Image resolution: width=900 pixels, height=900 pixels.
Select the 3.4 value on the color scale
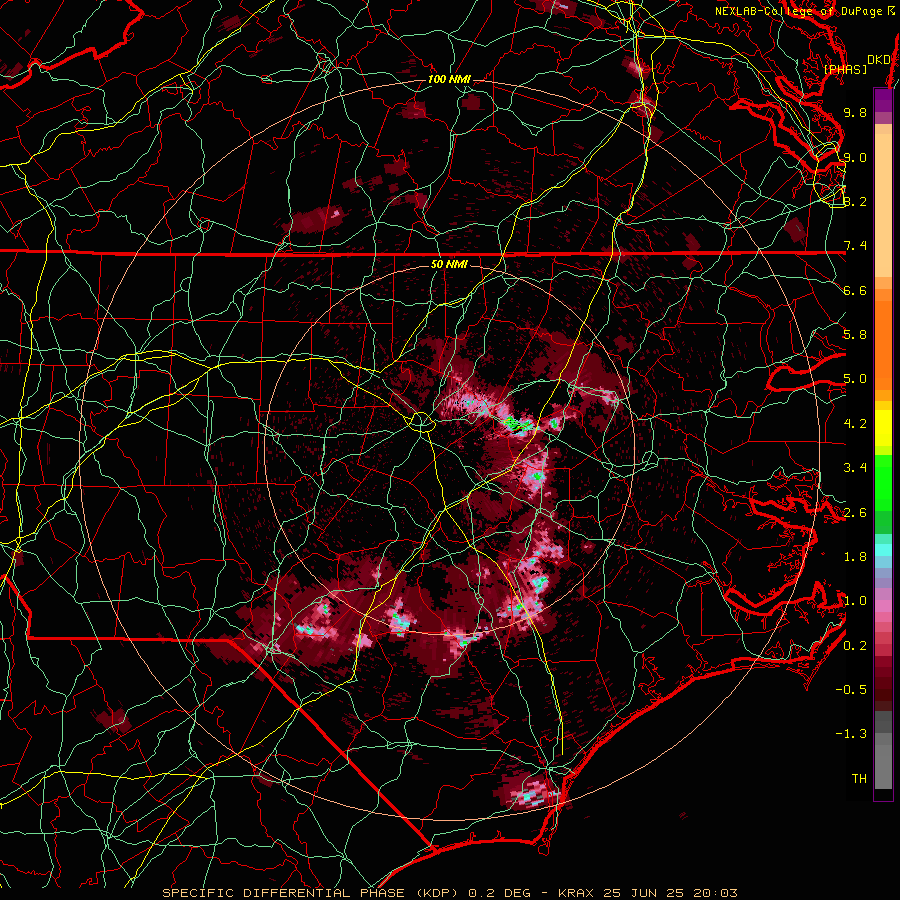(x=855, y=468)
